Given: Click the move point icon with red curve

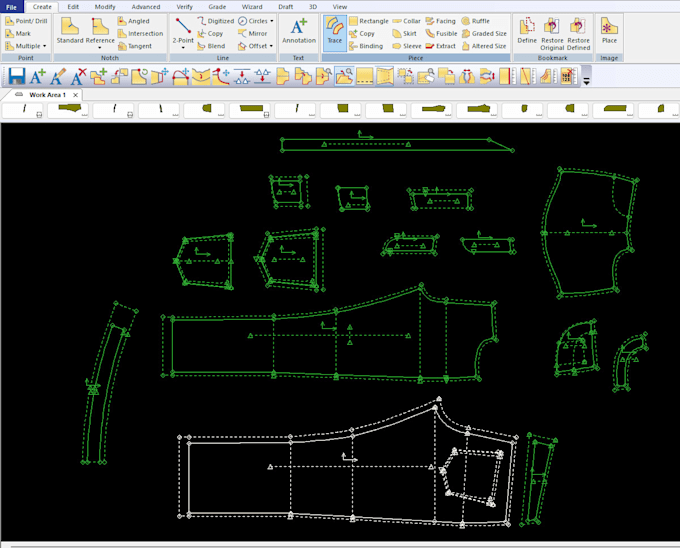Looking at the screenshot, I should [221, 76].
